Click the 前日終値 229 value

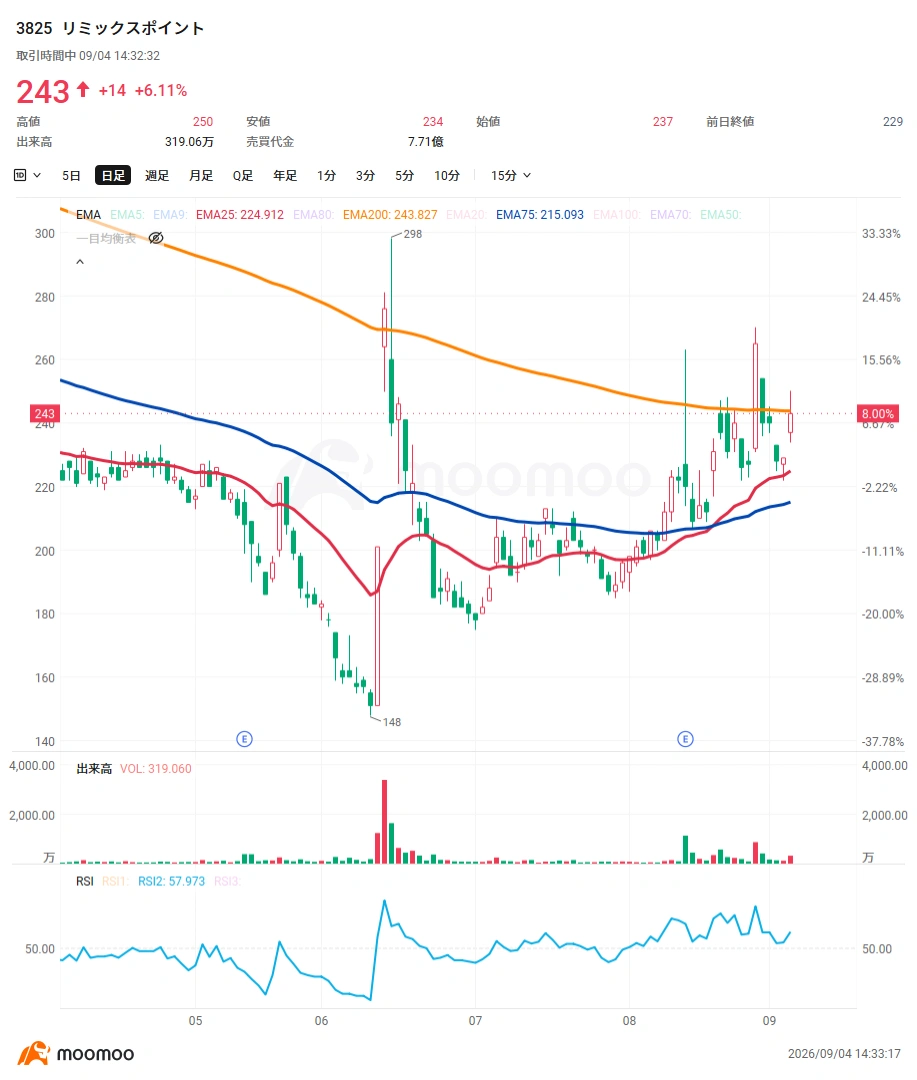point(893,122)
